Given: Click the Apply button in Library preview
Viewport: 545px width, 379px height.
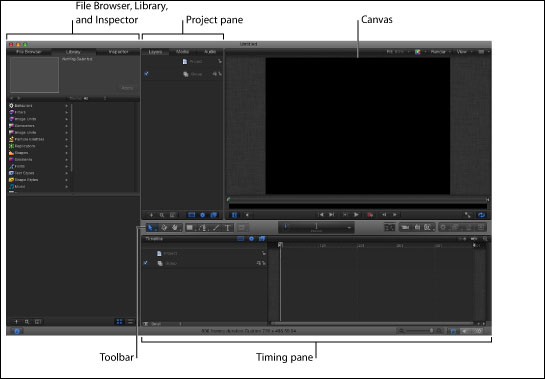Looking at the screenshot, I should pyautogui.click(x=127, y=88).
